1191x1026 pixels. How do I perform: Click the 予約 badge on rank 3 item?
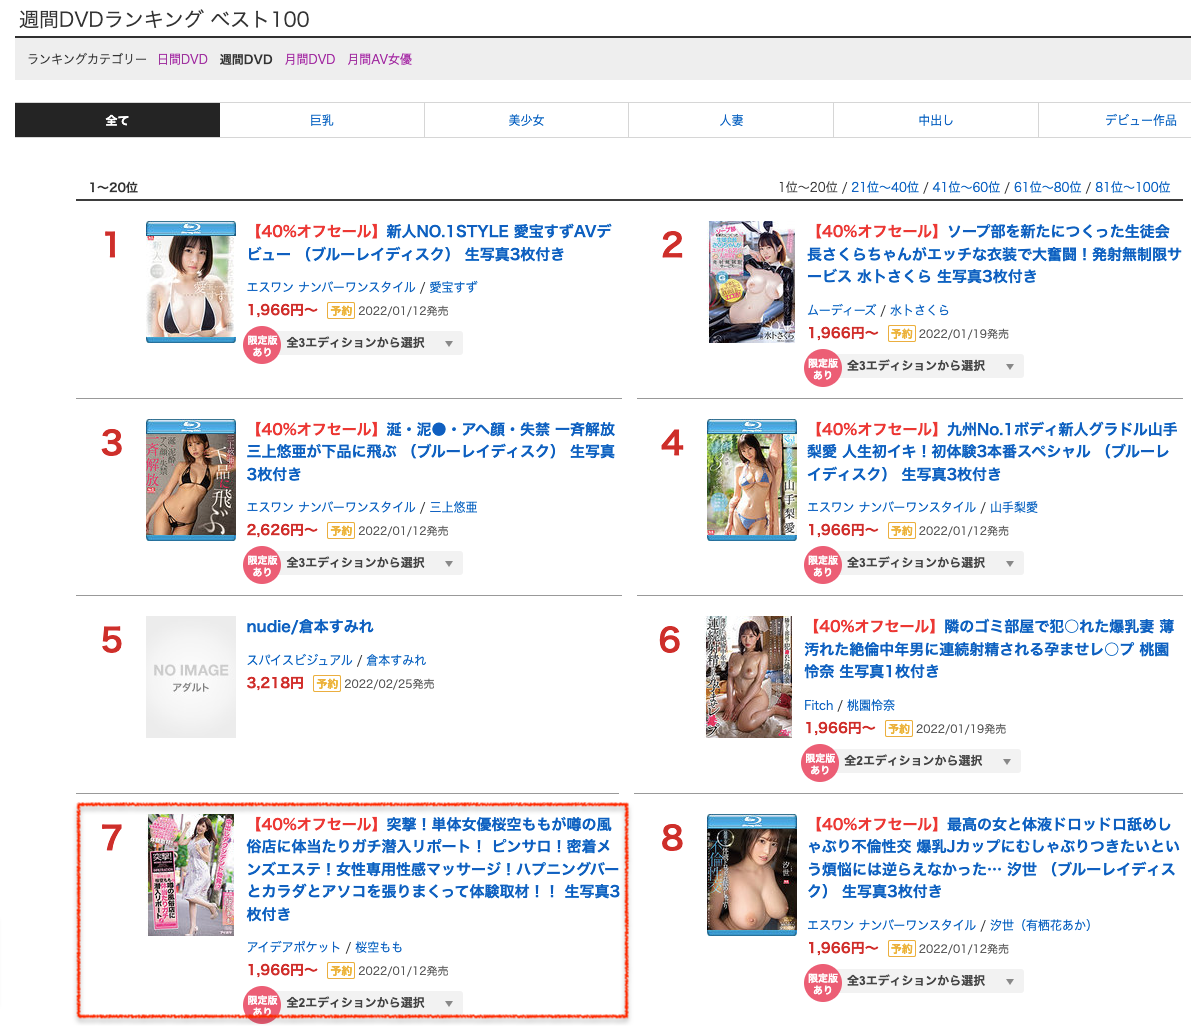tap(341, 531)
